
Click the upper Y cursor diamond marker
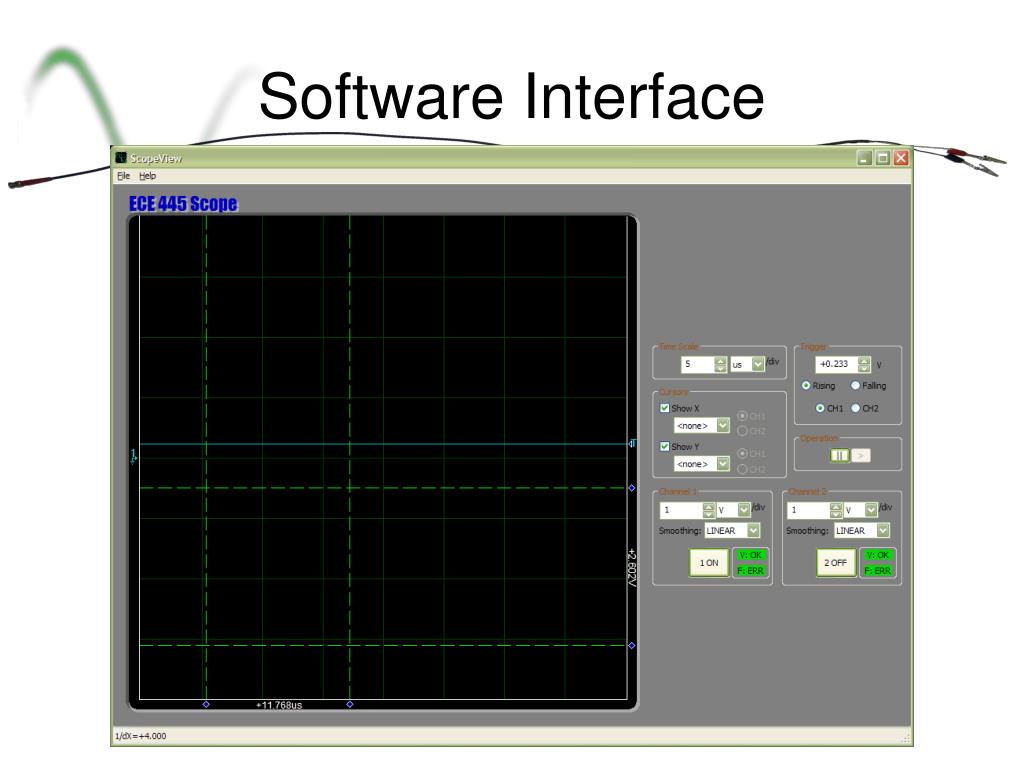pyautogui.click(x=632, y=488)
